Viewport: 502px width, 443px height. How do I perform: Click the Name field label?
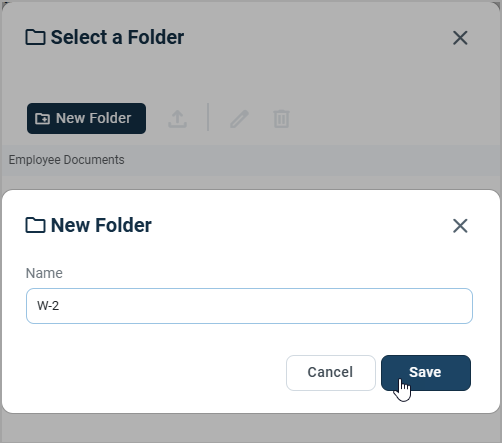point(44,273)
